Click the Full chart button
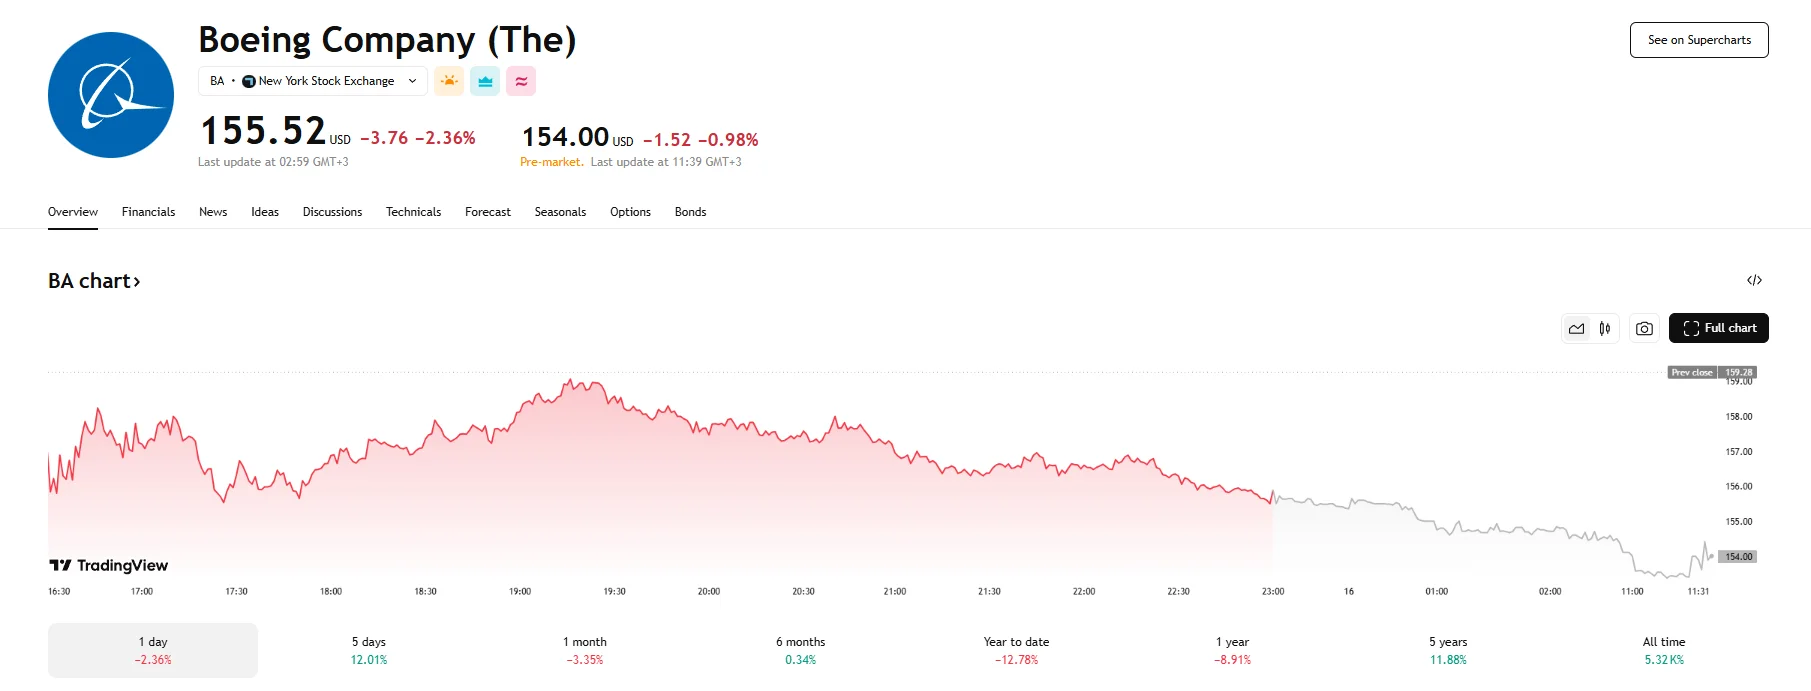Viewport: 1811px width, 691px height. 1718,328
